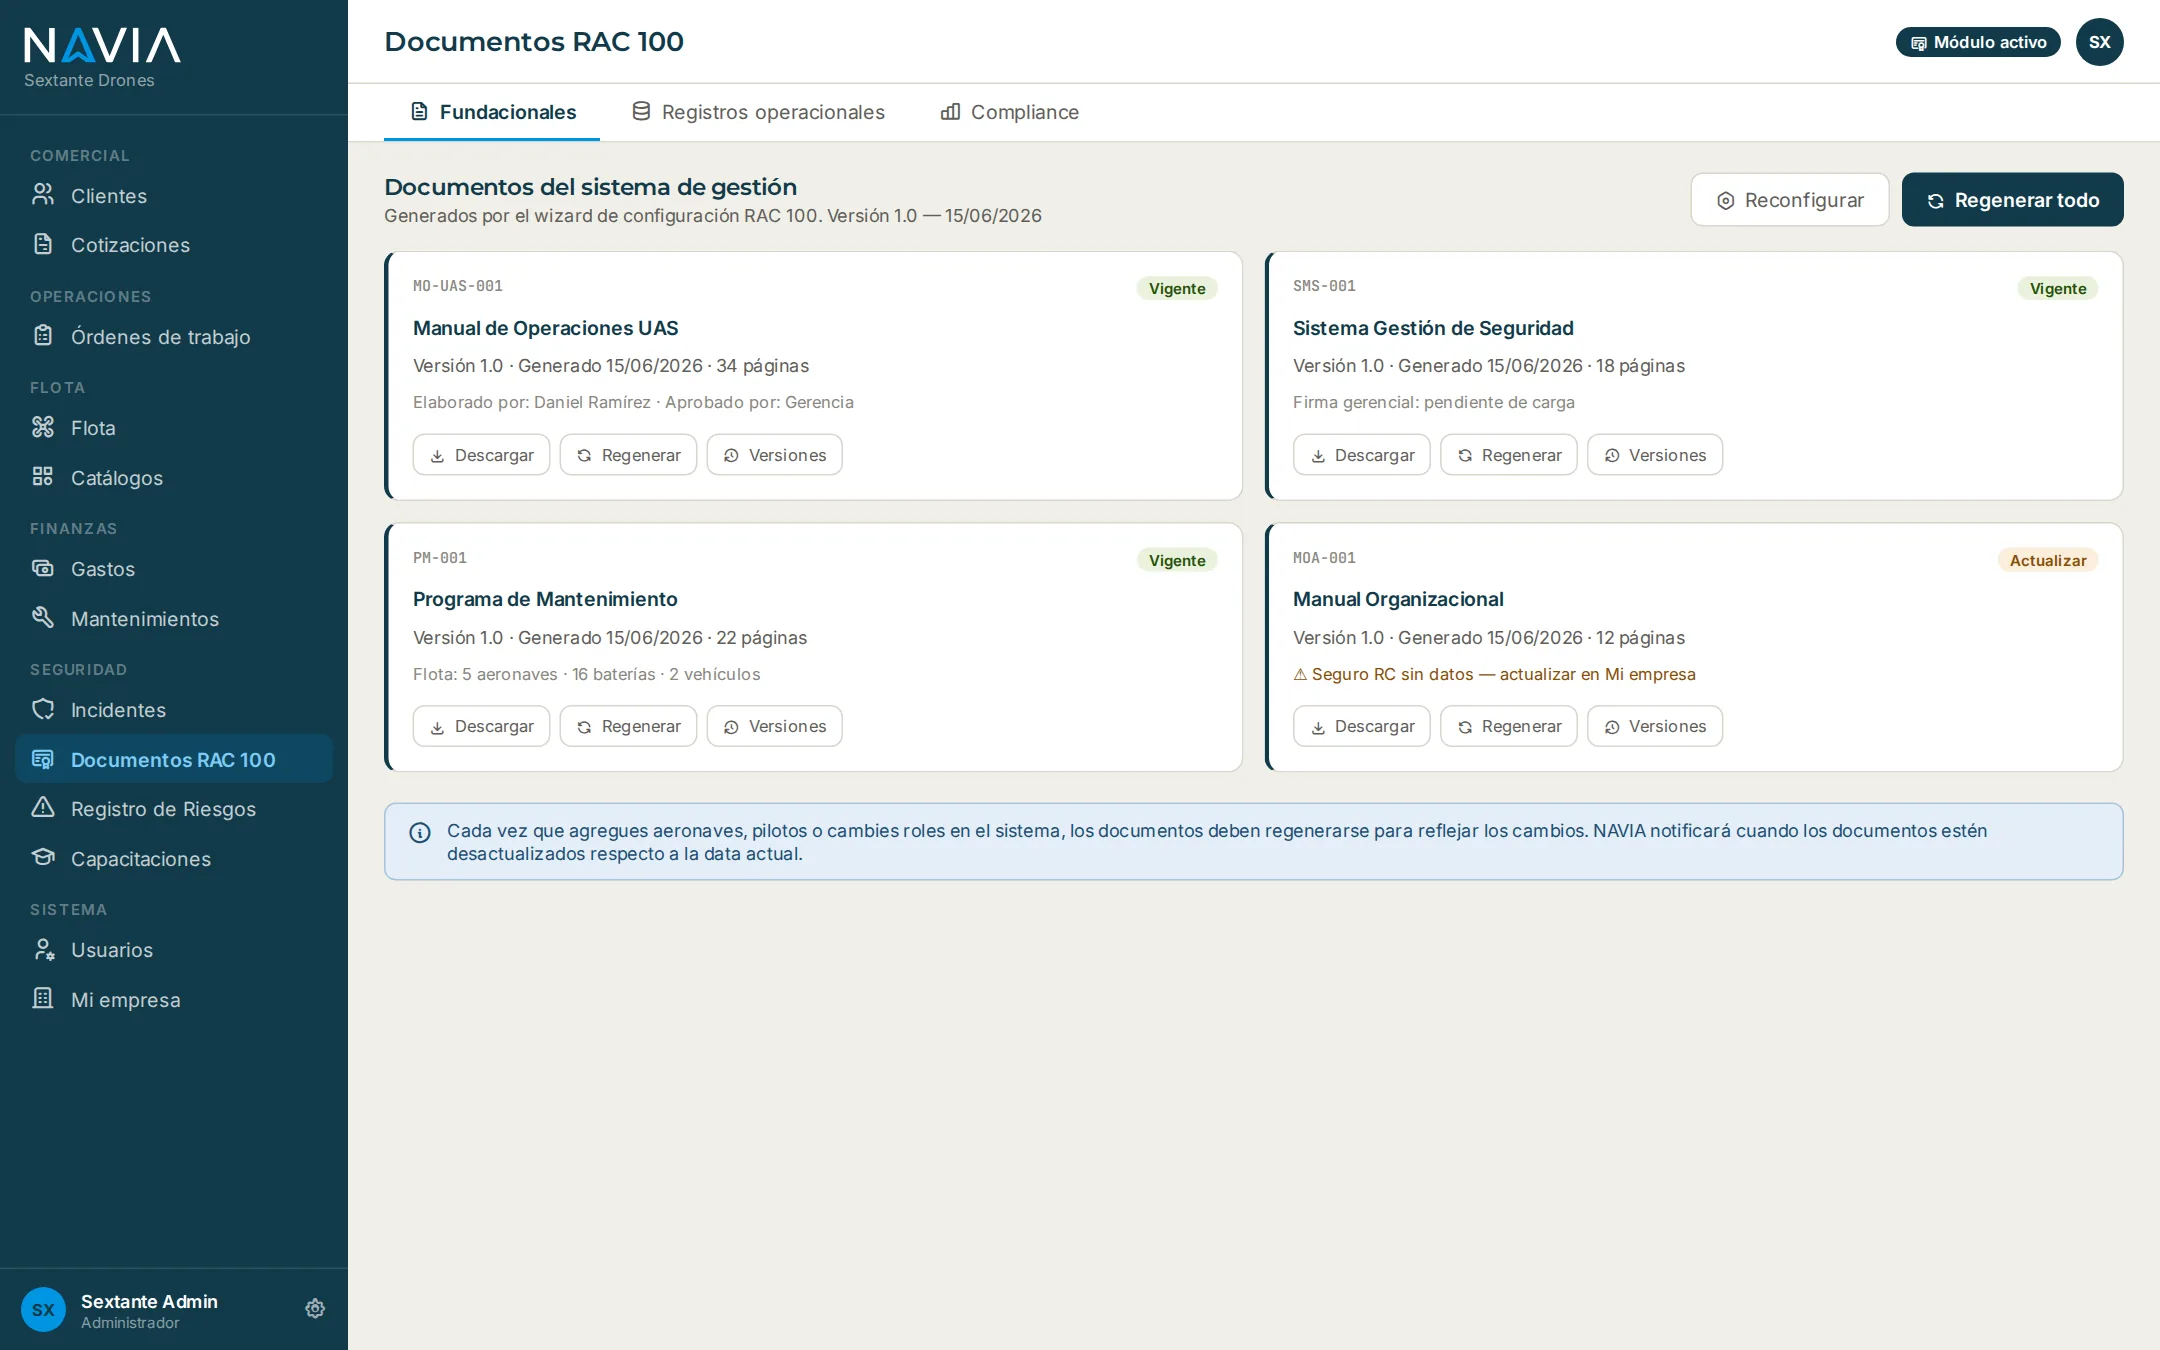Viewport: 2160px width, 1350px height.
Task: Click the settings gear beside Sextante Admin
Action: [x=315, y=1309]
